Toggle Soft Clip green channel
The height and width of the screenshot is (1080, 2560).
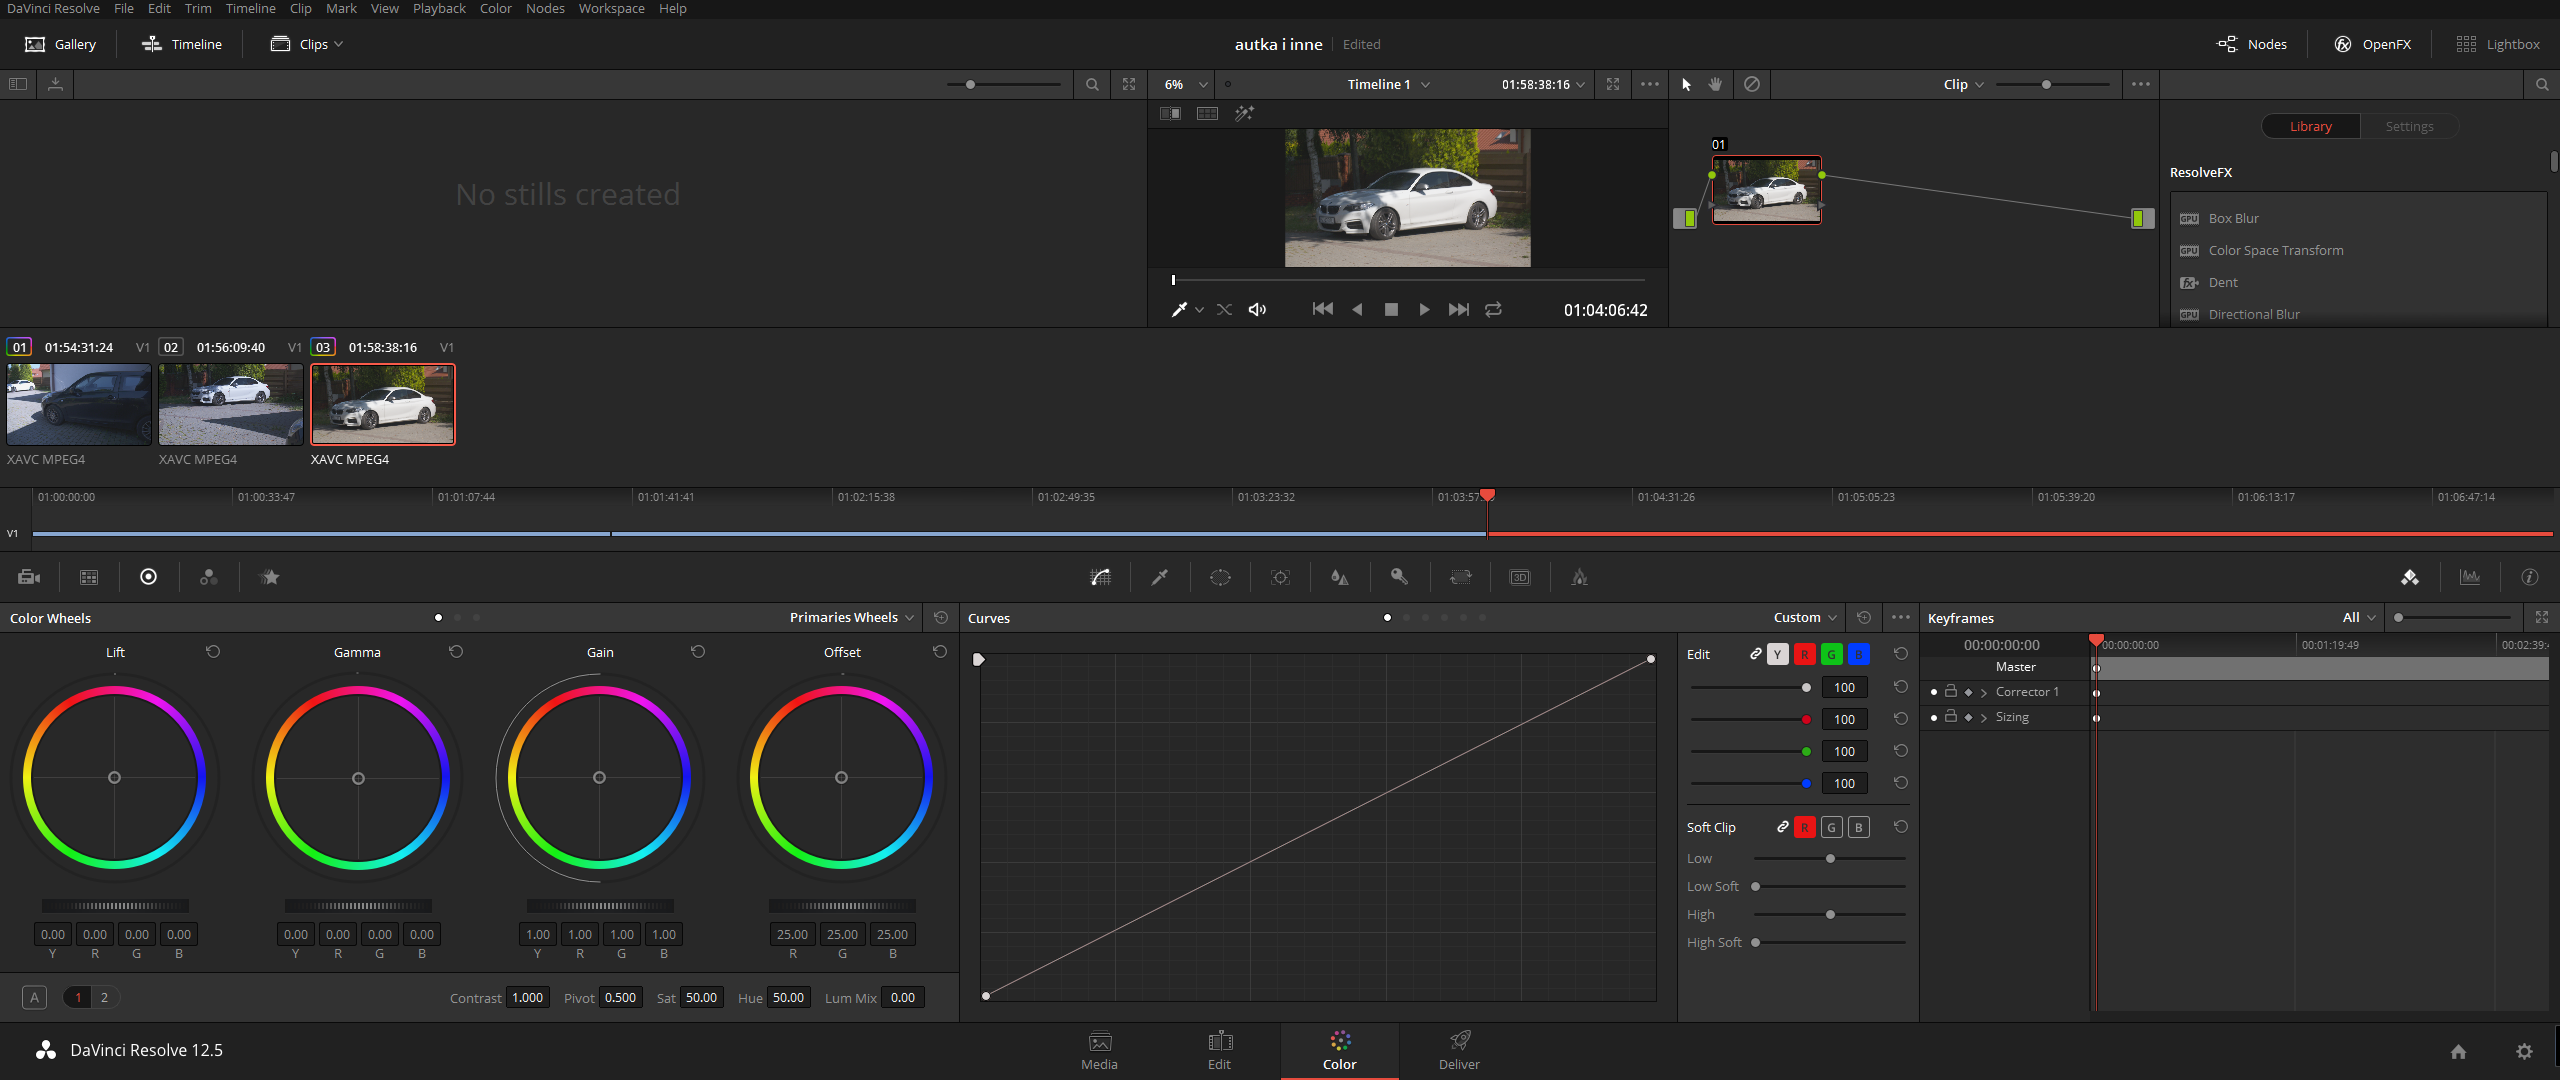click(1831, 827)
